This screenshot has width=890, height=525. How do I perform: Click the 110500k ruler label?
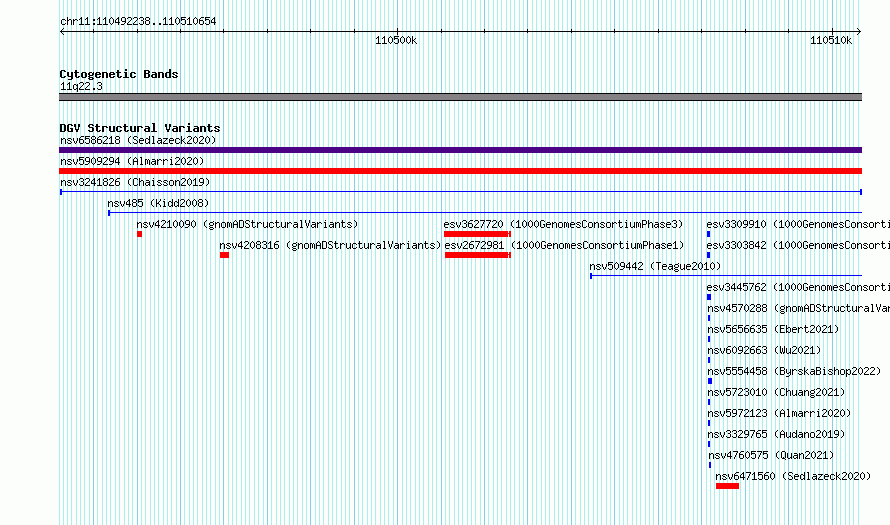[x=396, y=40]
